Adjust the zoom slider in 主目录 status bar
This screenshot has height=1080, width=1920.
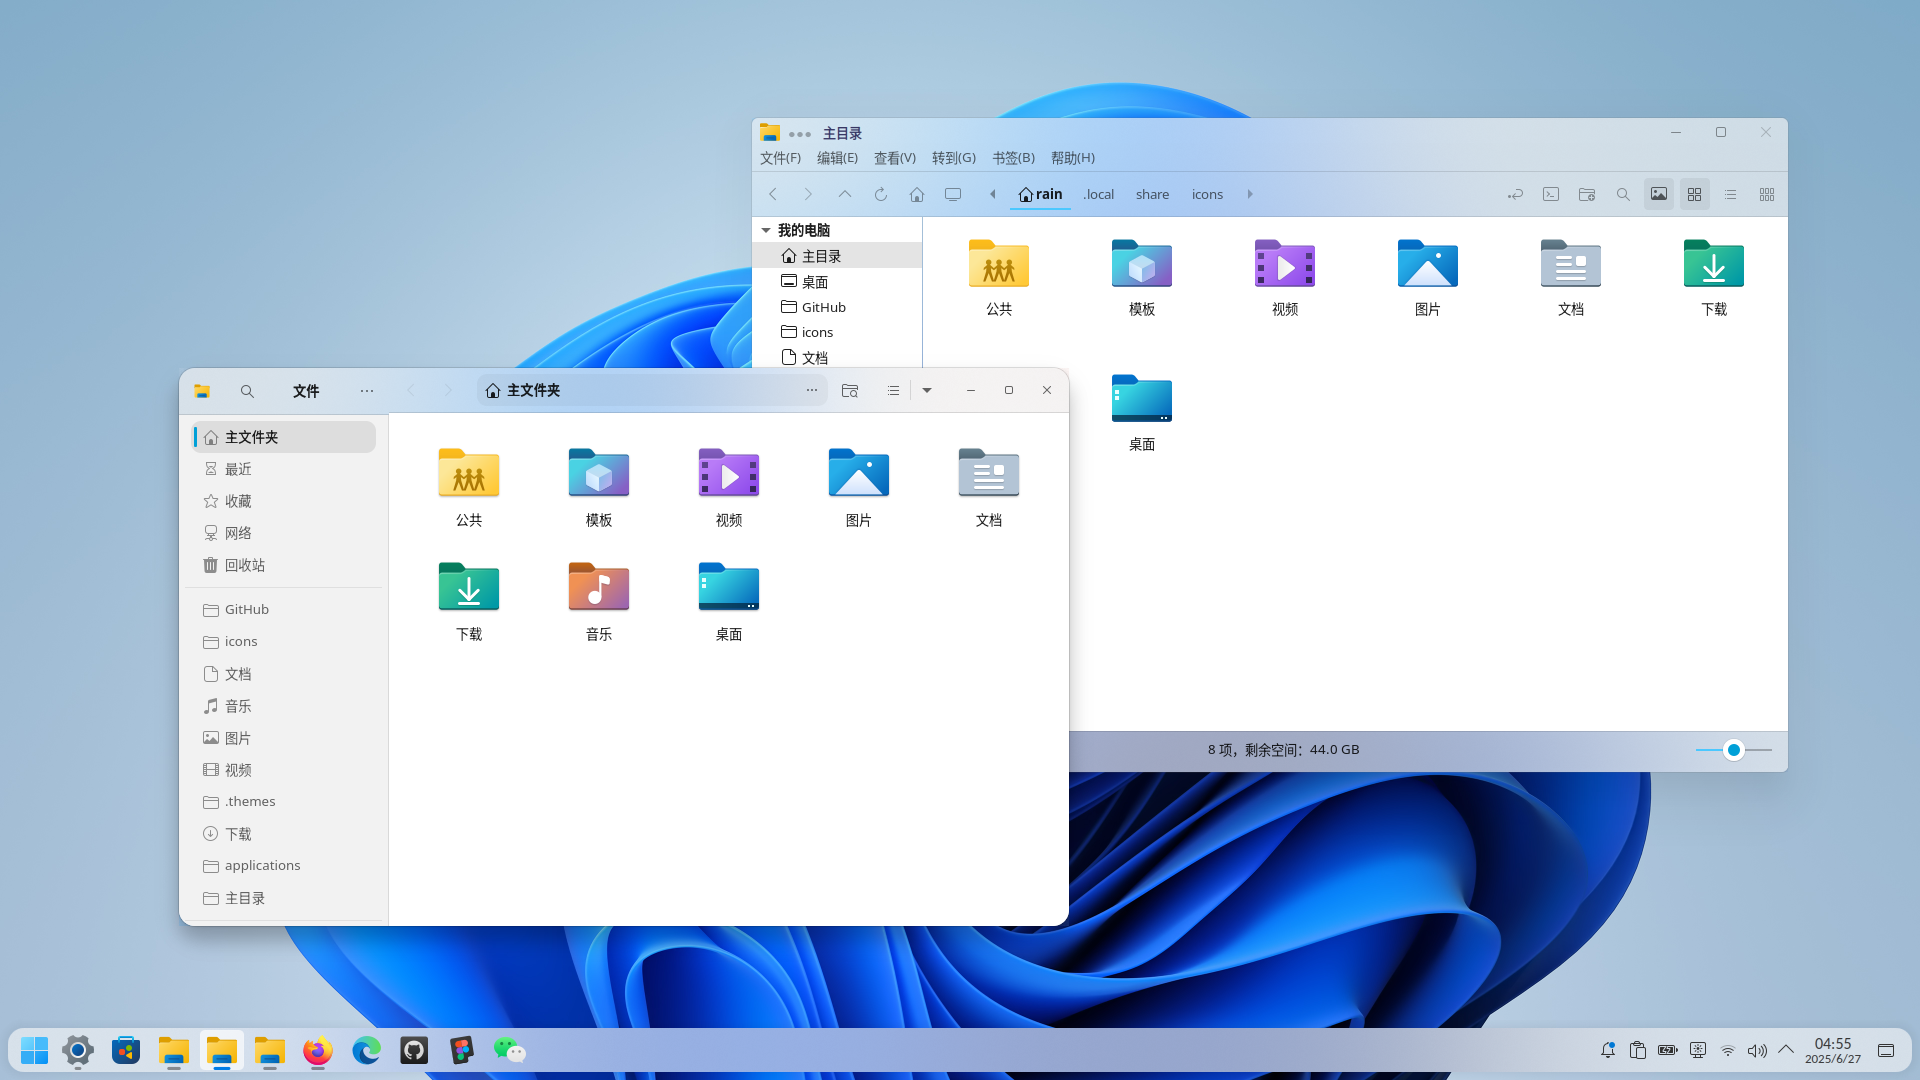pyautogui.click(x=1734, y=750)
